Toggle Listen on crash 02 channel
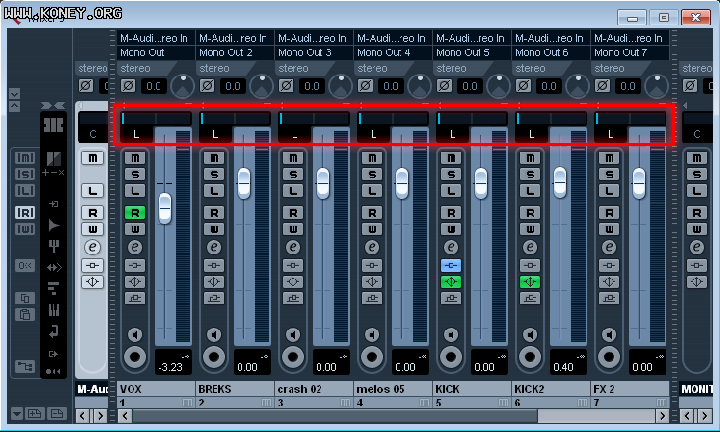 [293, 191]
